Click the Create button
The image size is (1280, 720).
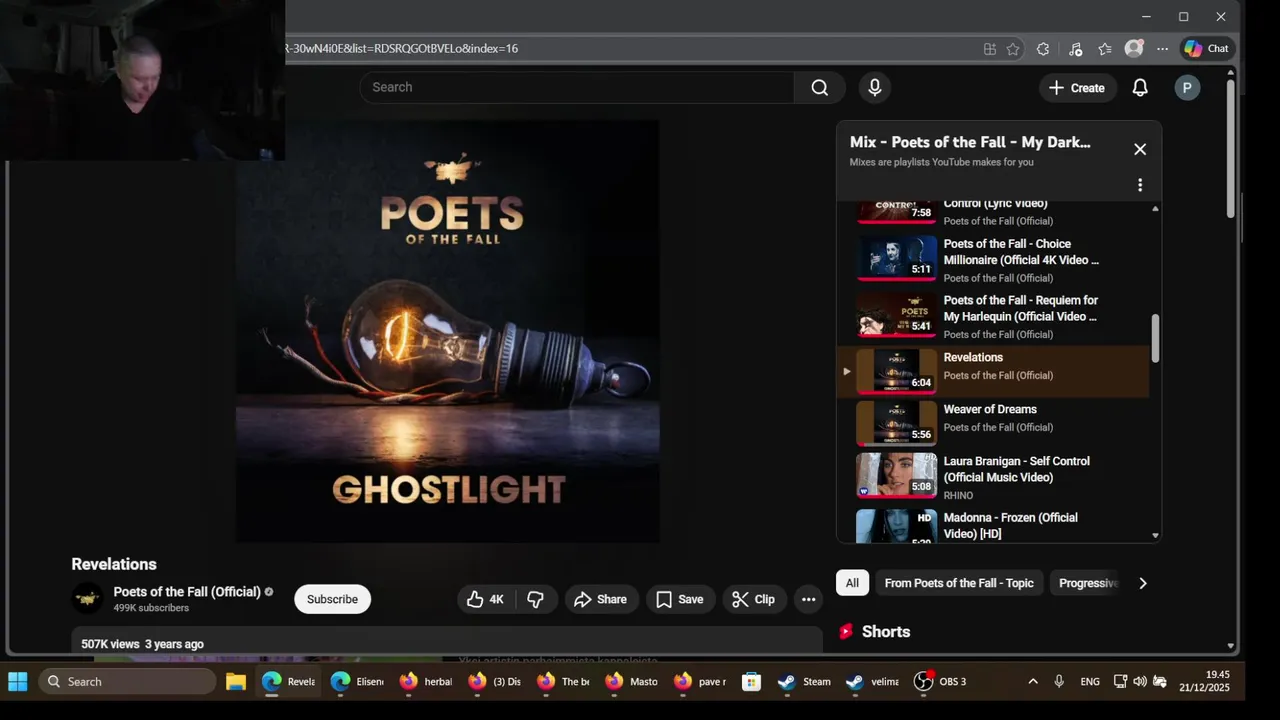click(1077, 88)
